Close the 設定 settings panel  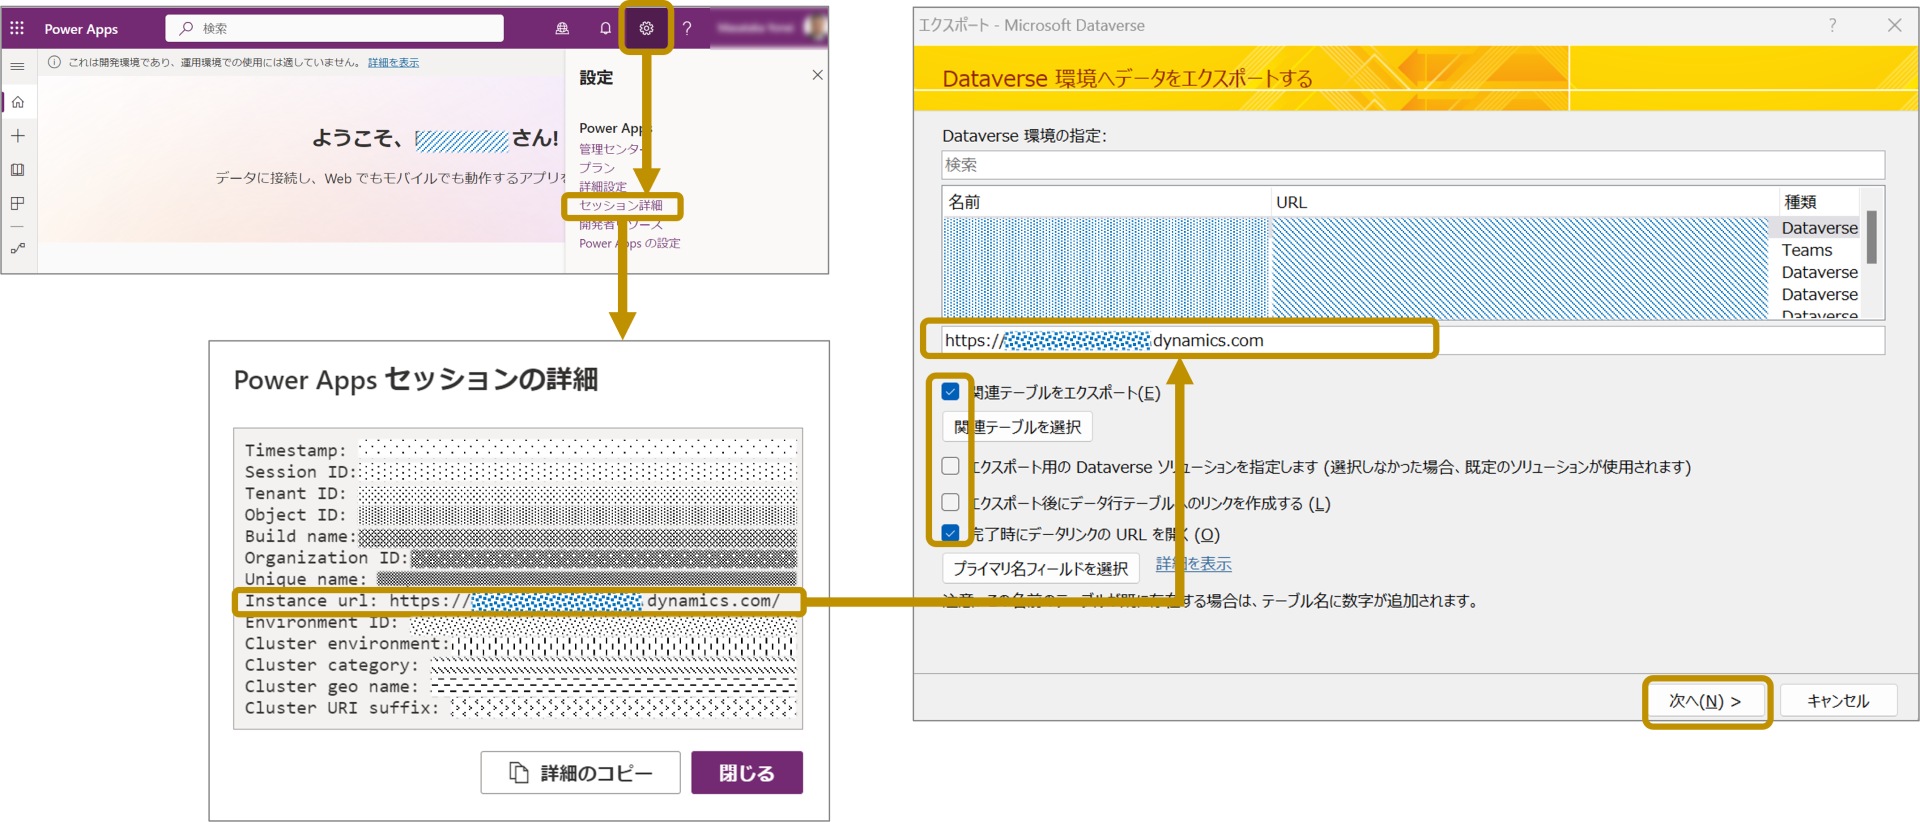tap(817, 75)
